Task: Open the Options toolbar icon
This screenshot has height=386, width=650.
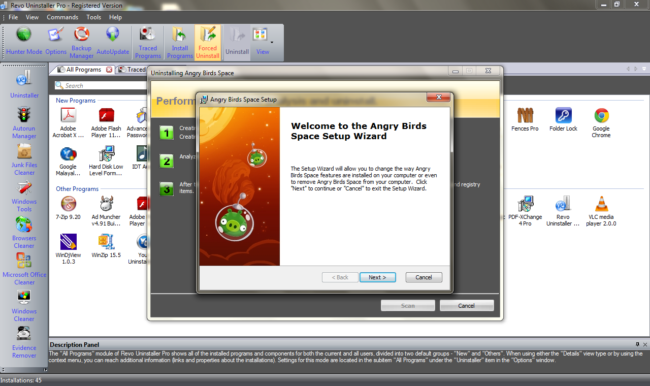Action: [x=56, y=41]
